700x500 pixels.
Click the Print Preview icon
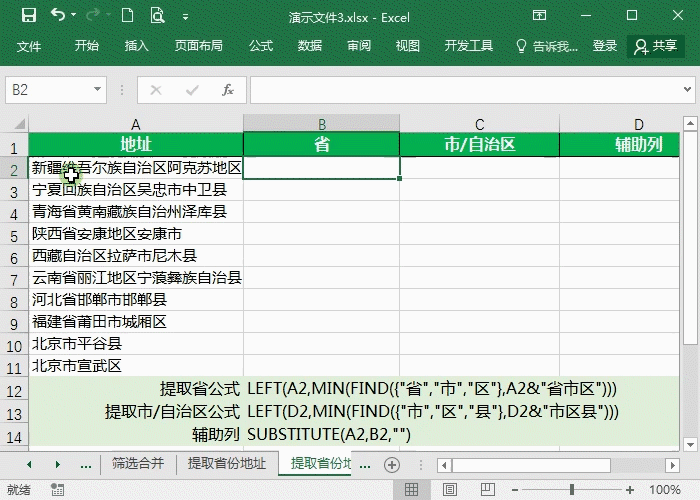click(157, 16)
